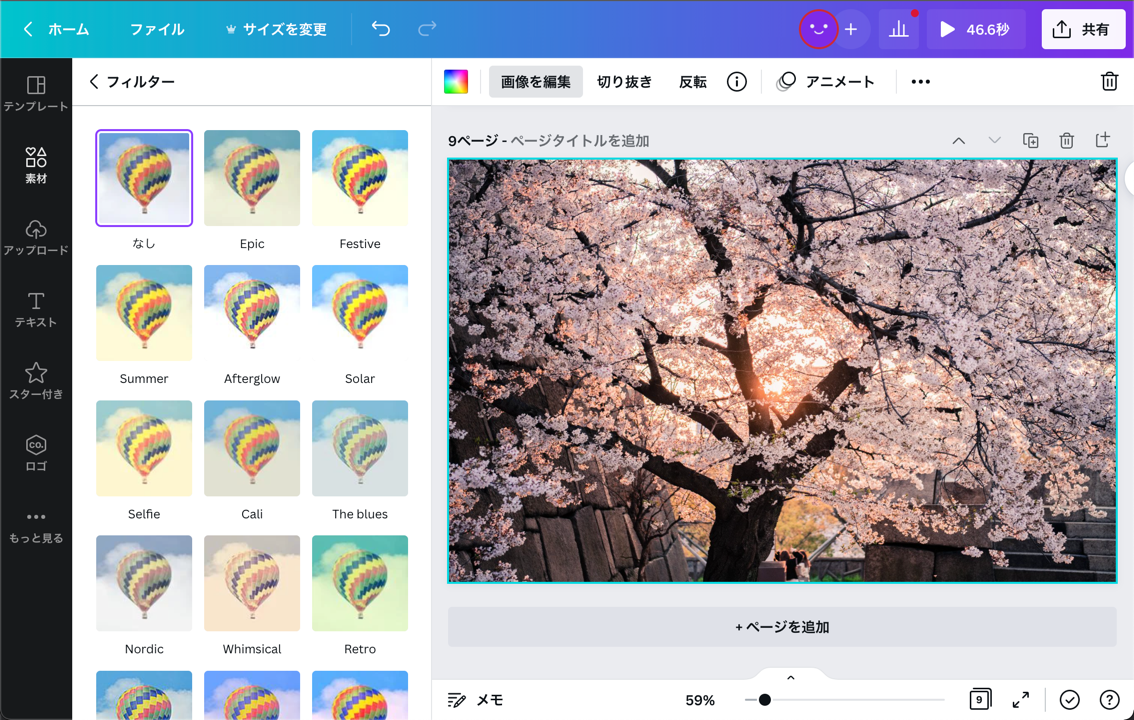Viewport: 1134px width, 720px height.
Task: Click the rainbow color picker swatch
Action: (456, 82)
